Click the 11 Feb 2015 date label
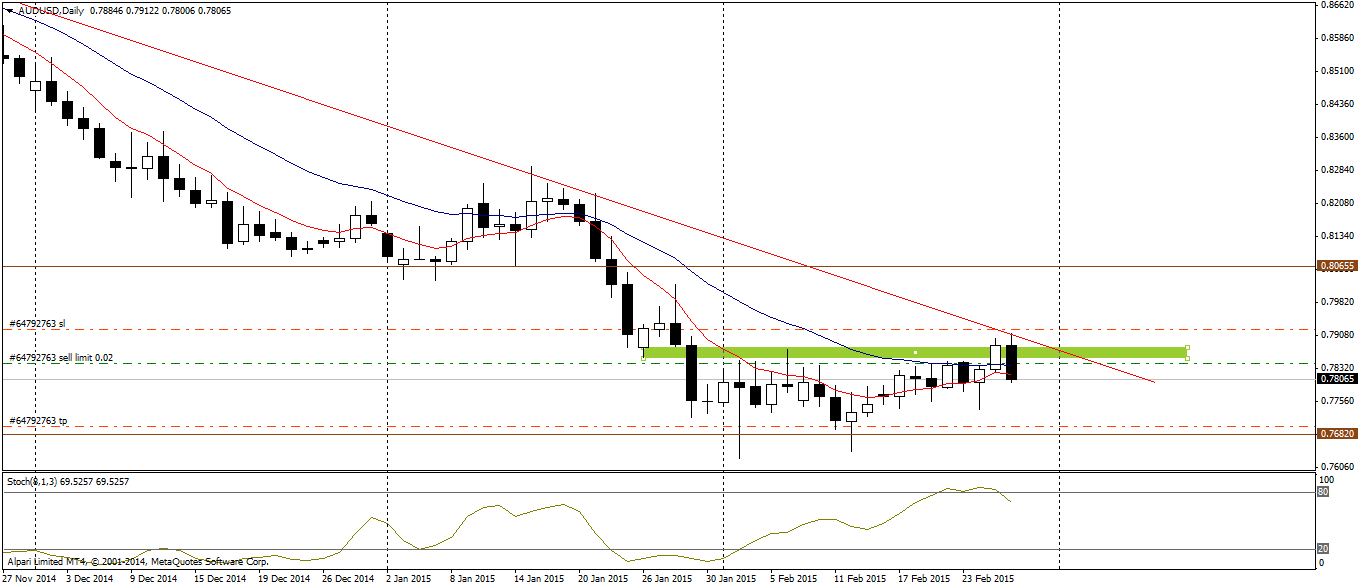Viewport: 1358px width, 587px height. click(859, 578)
